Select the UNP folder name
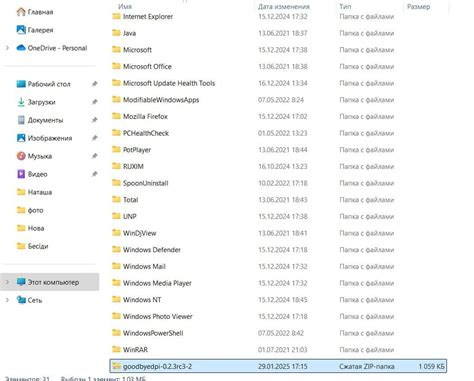This screenshot has width=474, height=381. pos(130,216)
